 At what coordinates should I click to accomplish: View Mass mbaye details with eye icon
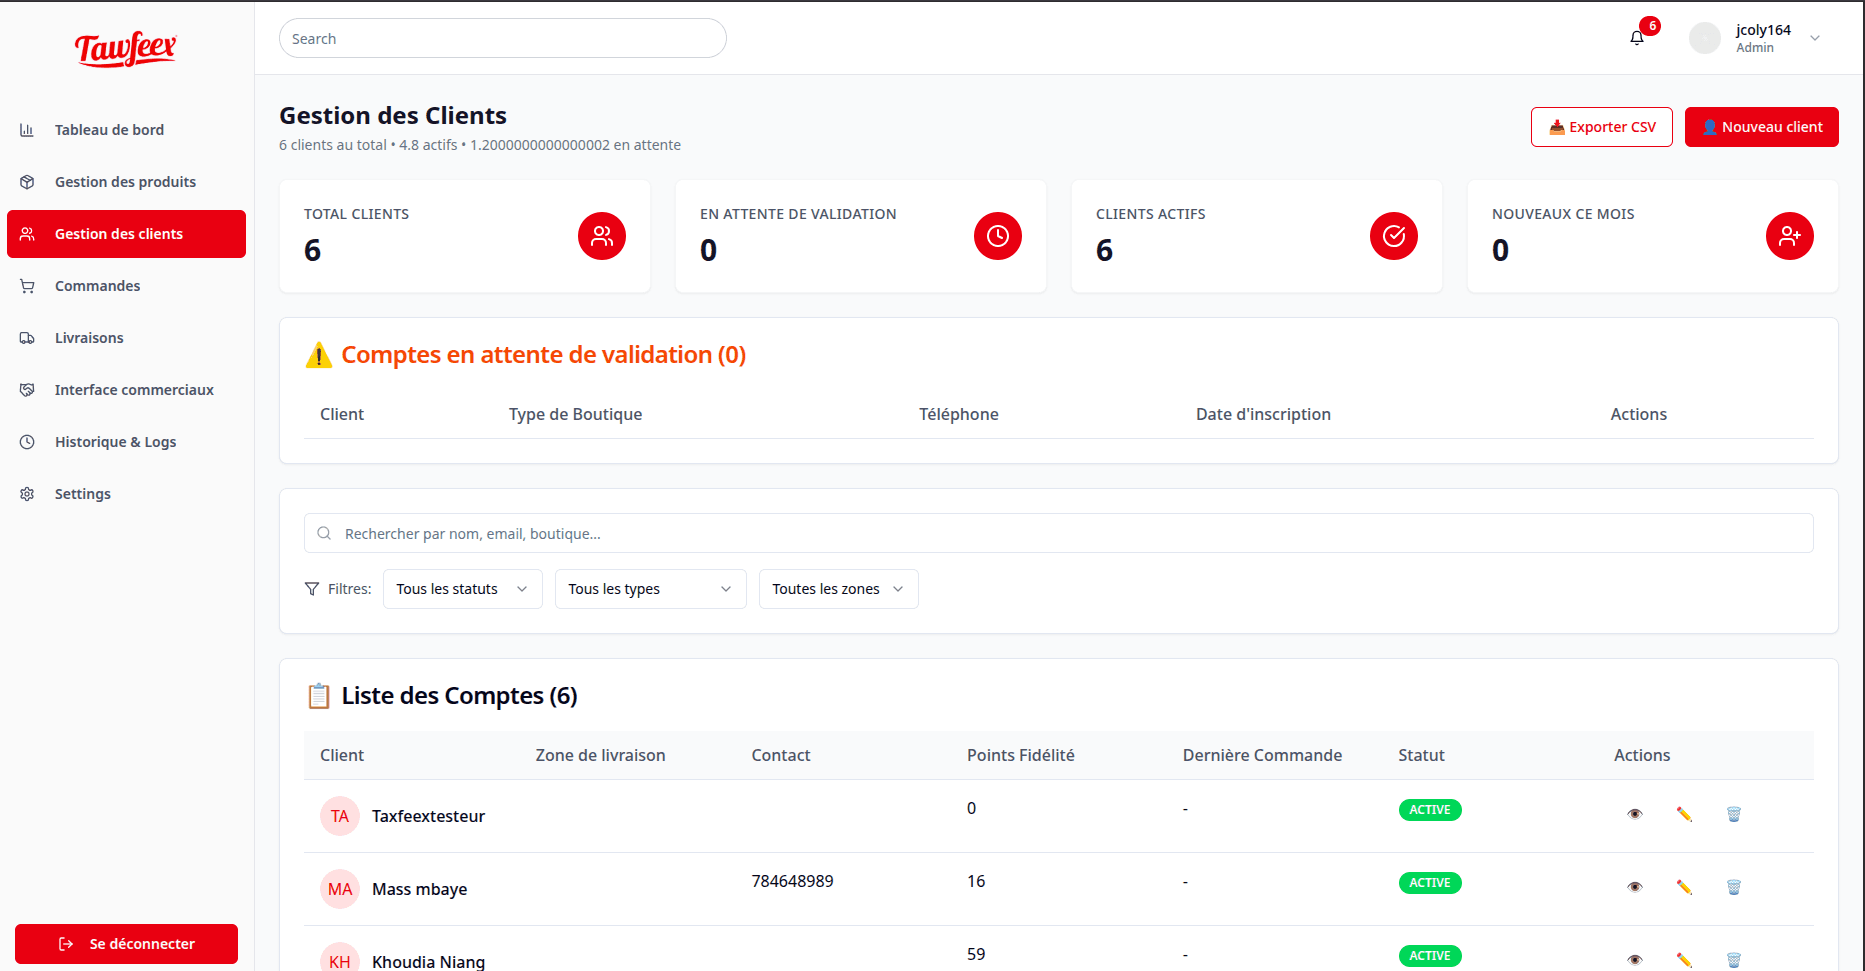pos(1635,887)
